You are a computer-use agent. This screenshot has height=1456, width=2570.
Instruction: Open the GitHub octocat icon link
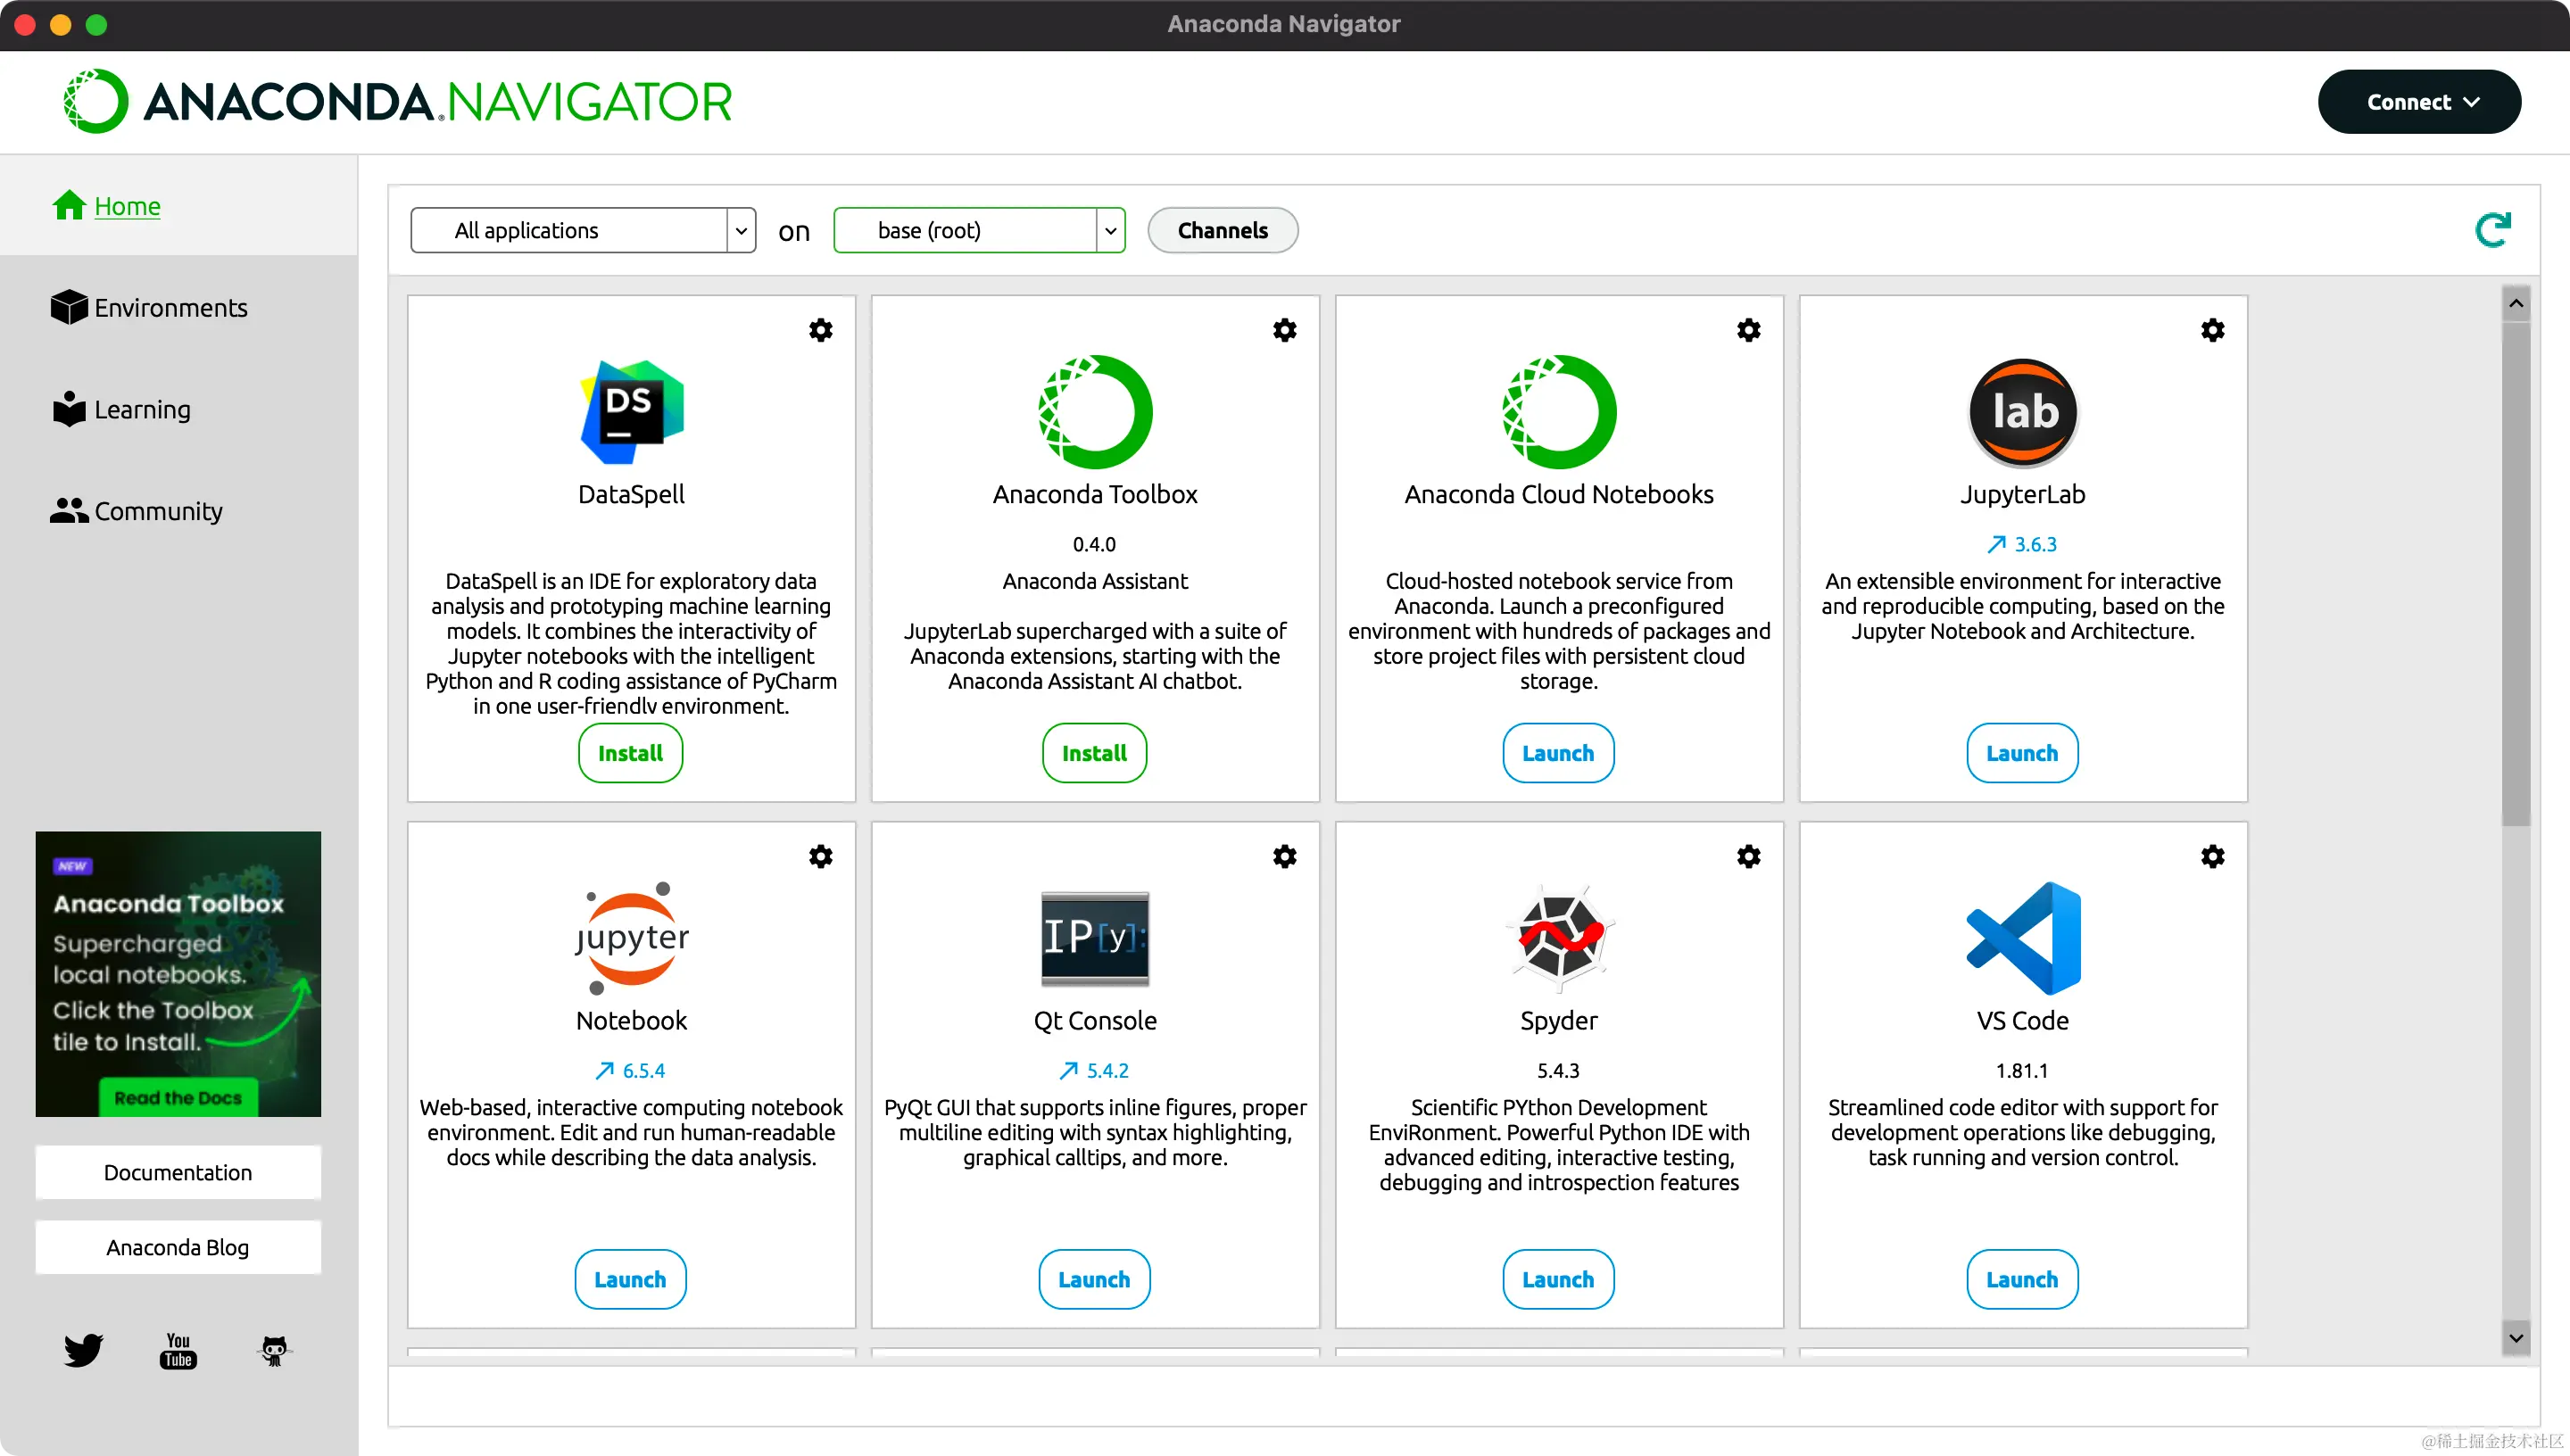pyautogui.click(x=274, y=1350)
